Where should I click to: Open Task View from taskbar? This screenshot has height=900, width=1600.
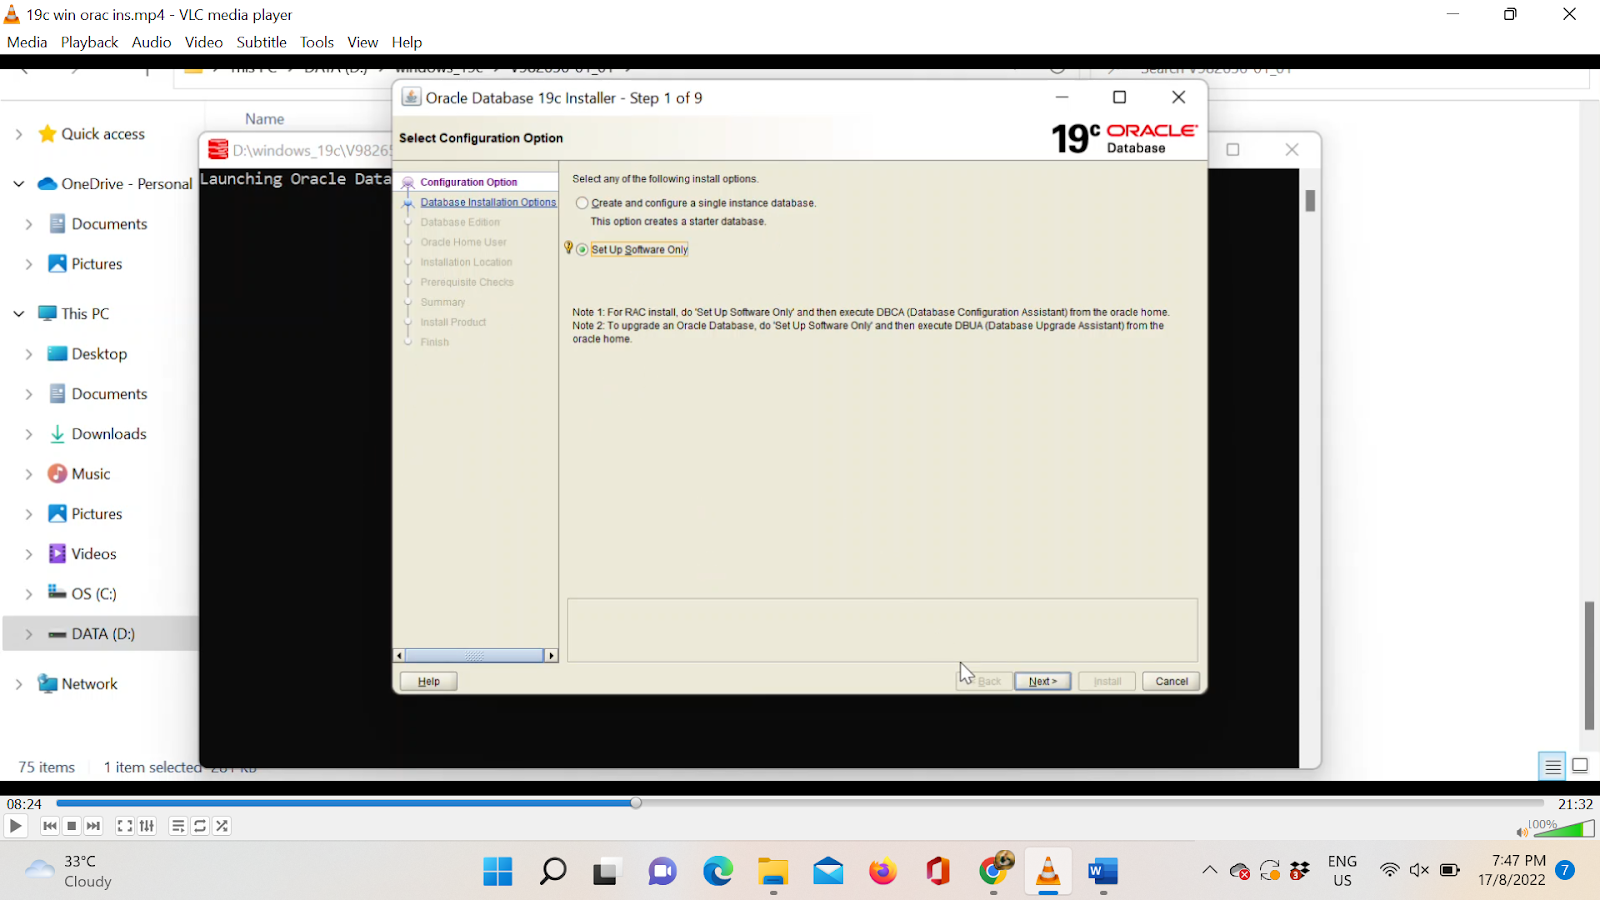[606, 872]
